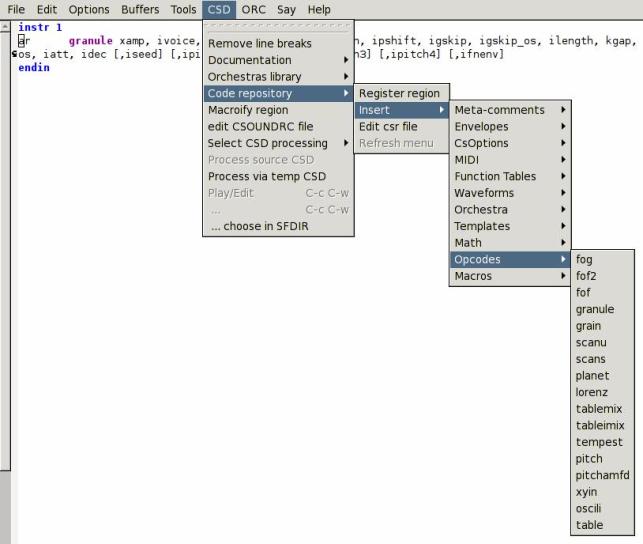Select the Code repository entry
The image size is (643, 544).
[278, 93]
